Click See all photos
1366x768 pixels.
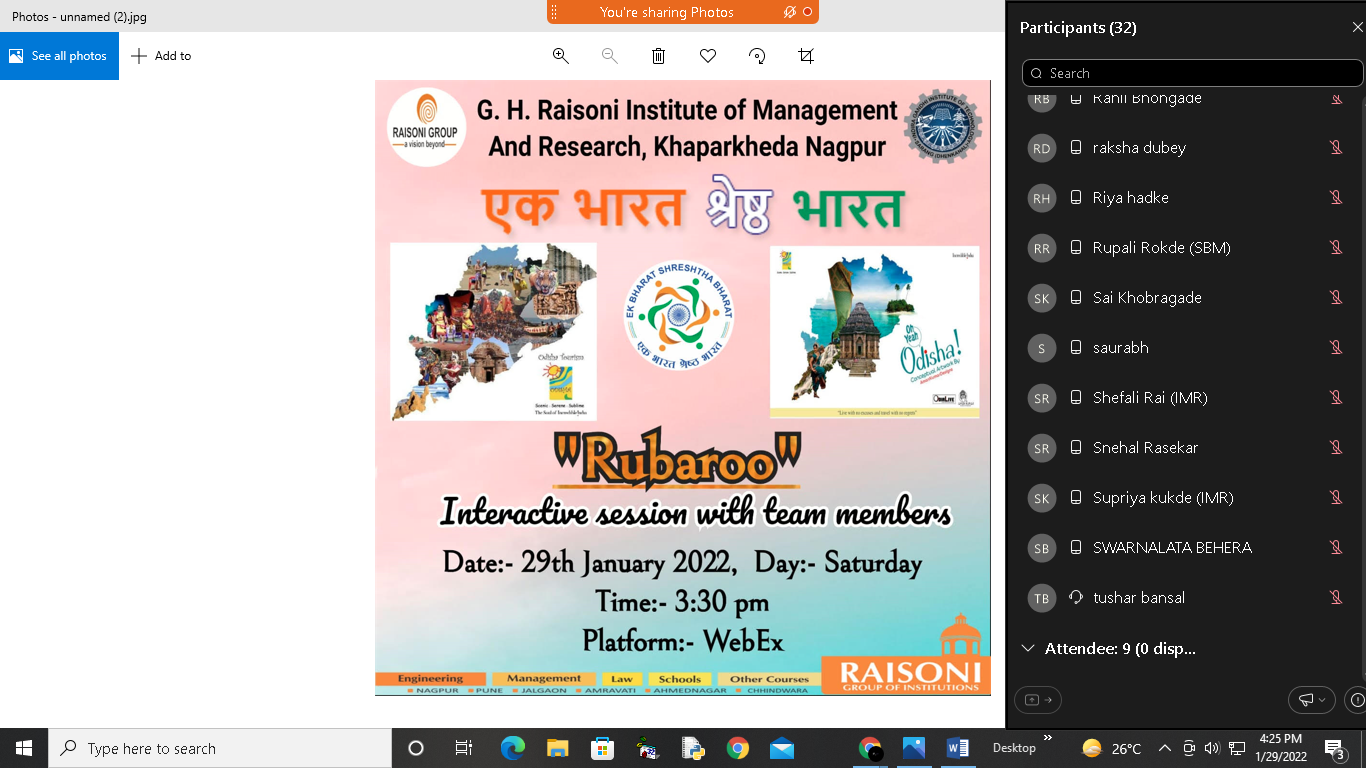pos(59,56)
